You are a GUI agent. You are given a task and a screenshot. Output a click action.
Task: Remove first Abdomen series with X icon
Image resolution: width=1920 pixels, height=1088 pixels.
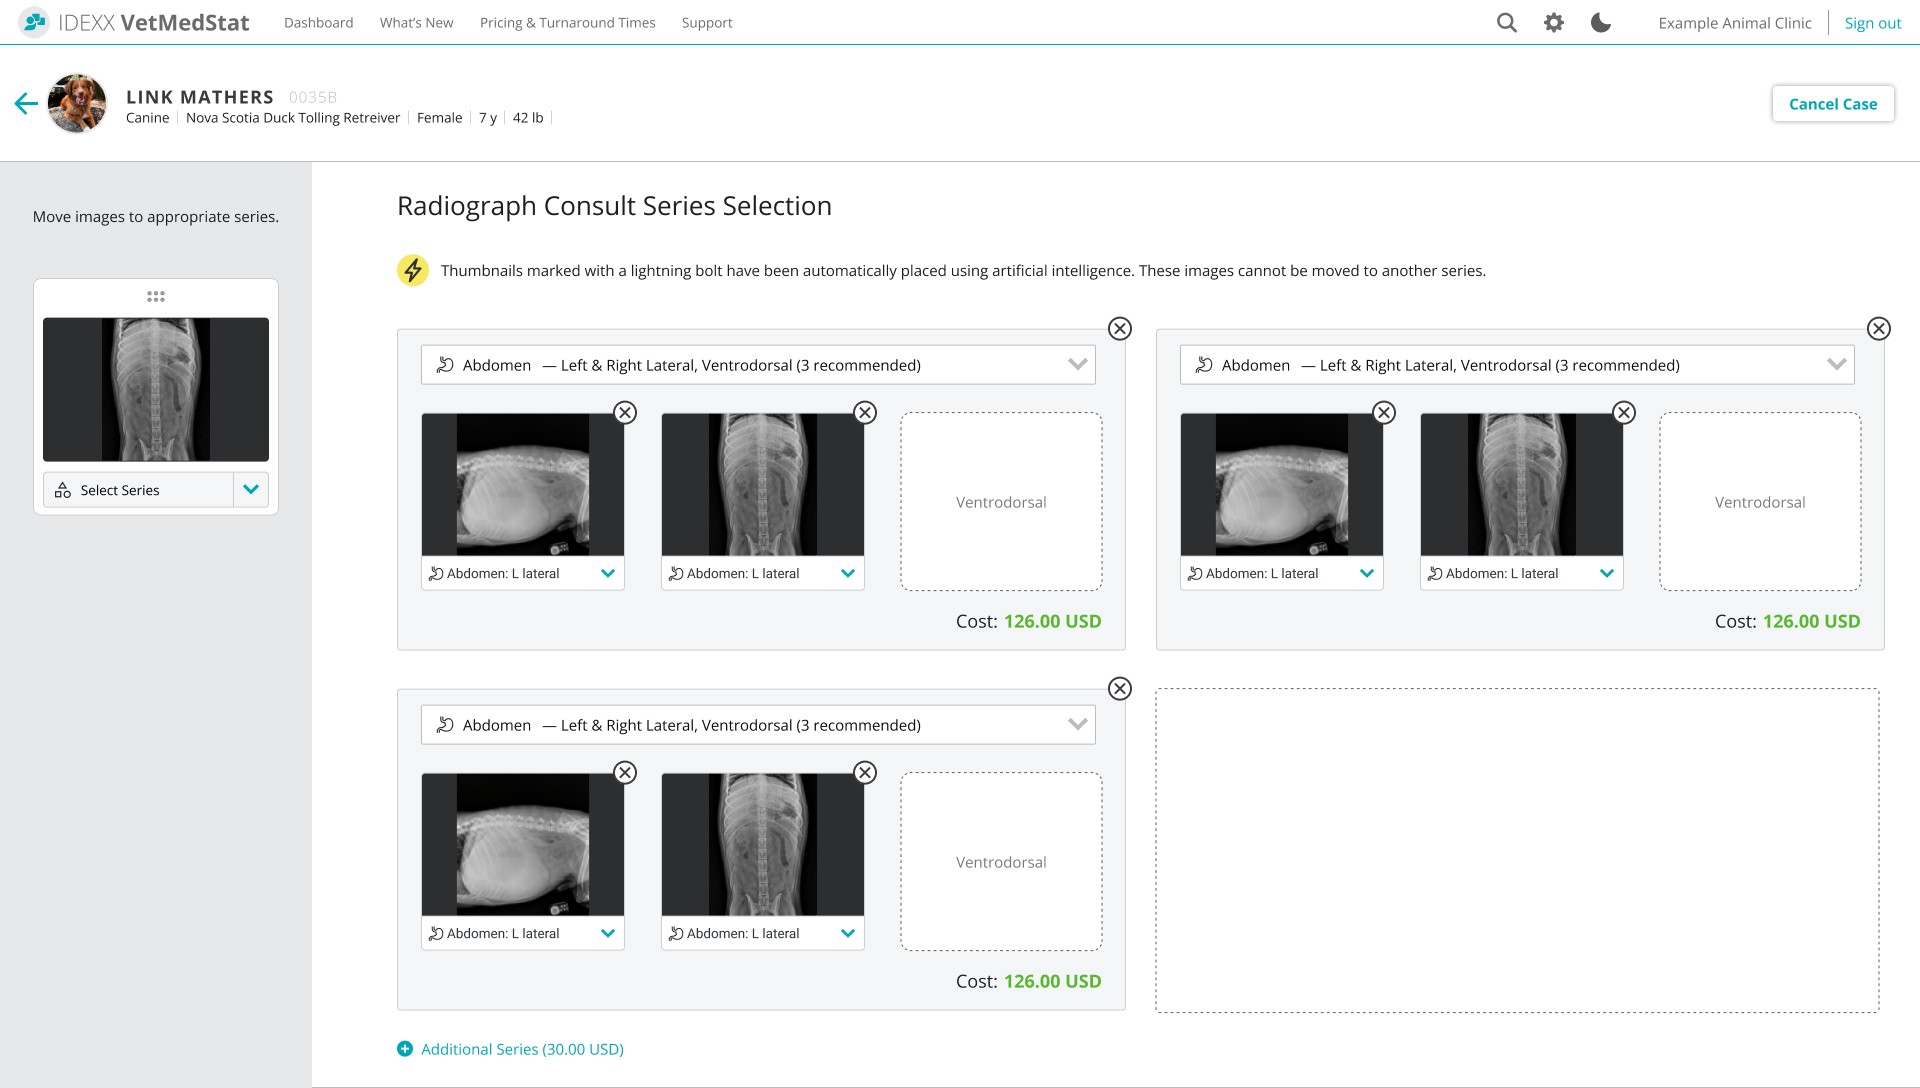coord(1120,329)
